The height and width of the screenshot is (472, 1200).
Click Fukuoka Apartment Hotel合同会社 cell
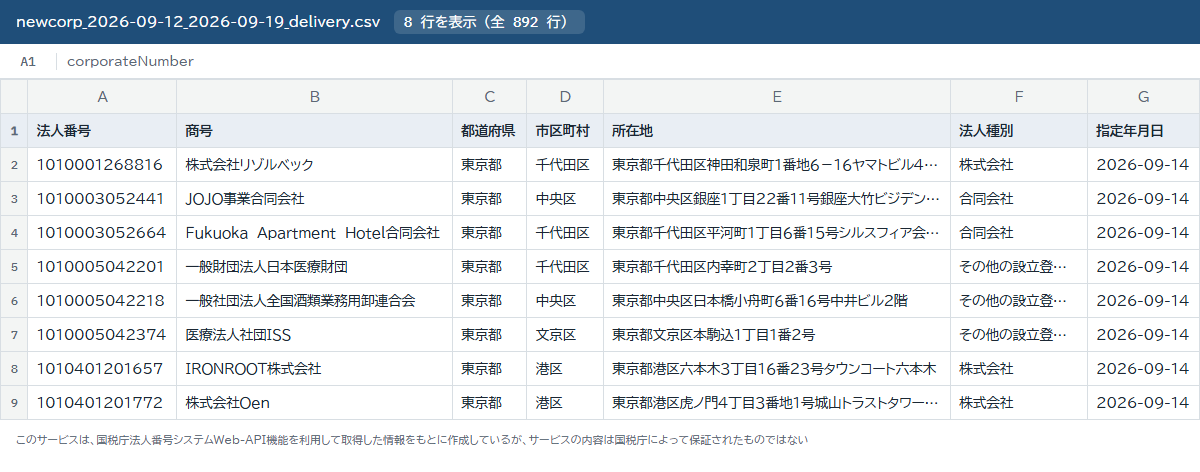(315, 233)
